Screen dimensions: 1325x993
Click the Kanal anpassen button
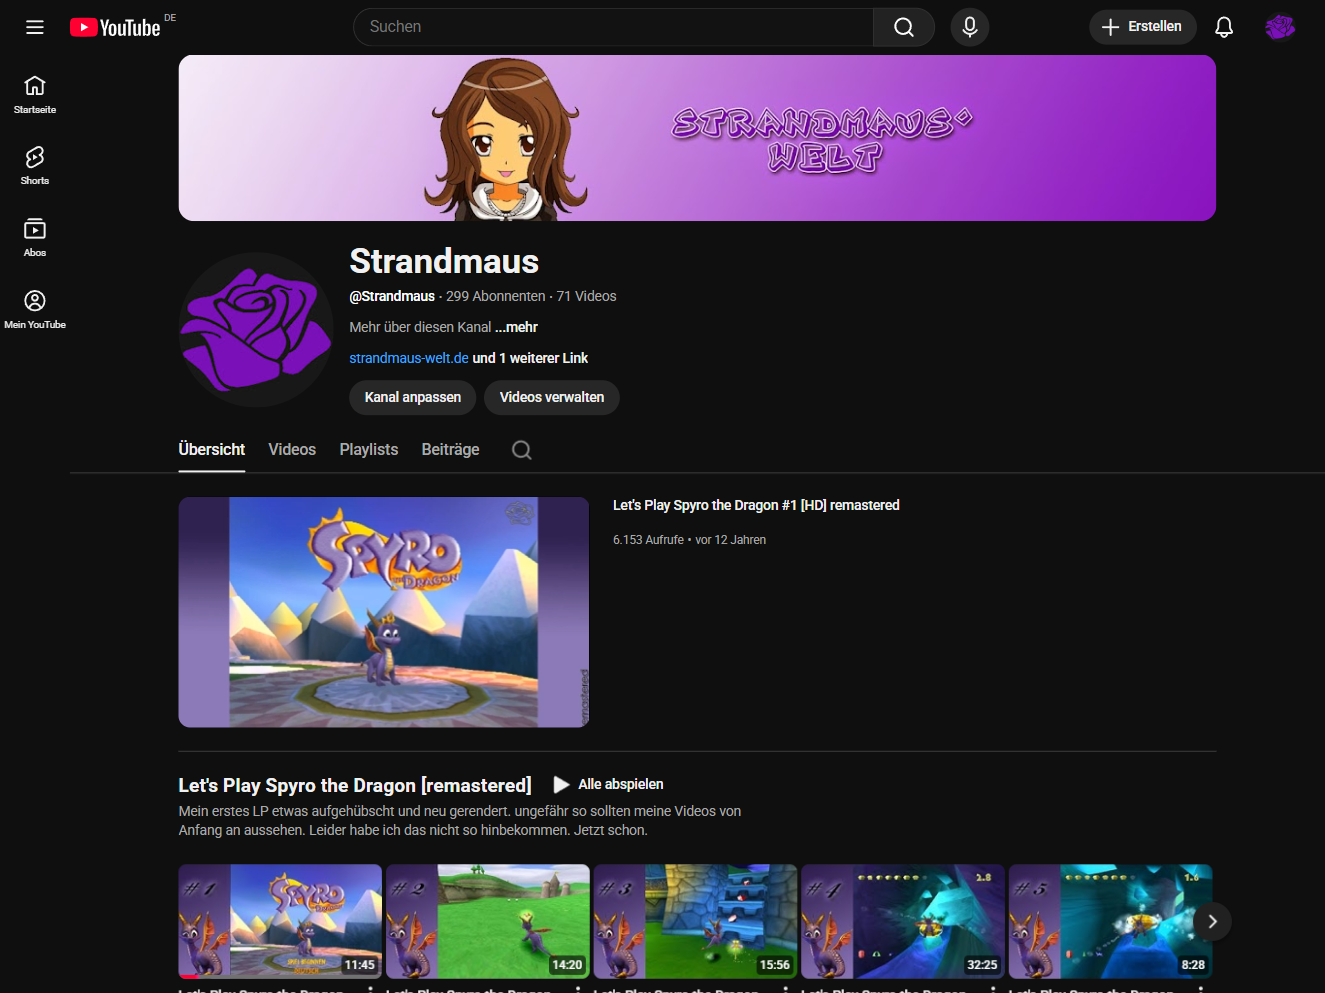coord(412,397)
